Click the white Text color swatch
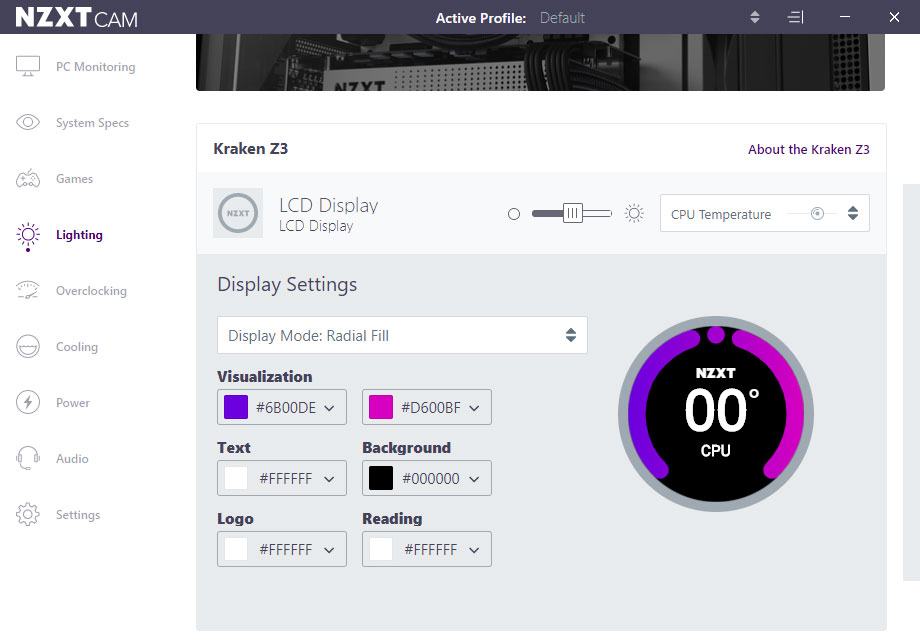920x640 pixels. [x=236, y=478]
